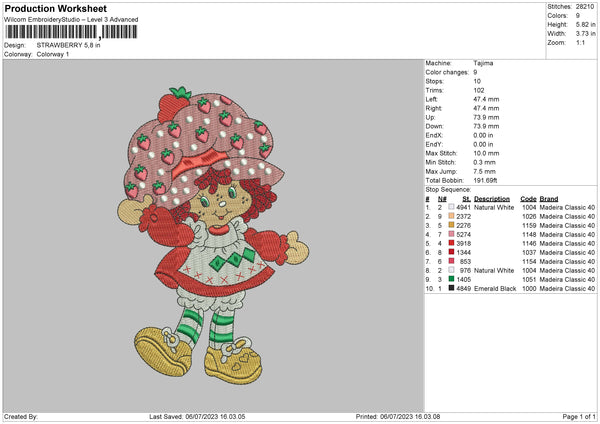600x424 pixels.
Task: Click thread code 1146
Action: [529, 243]
